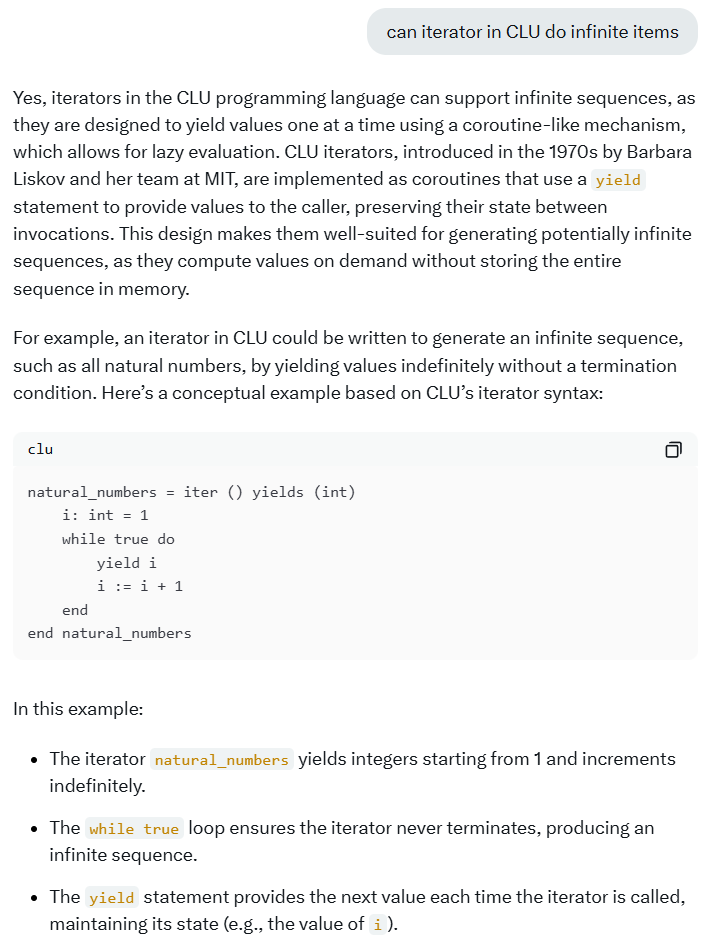Click the clu language label on code block
The width and height of the screenshot is (707, 949).
tap(40, 449)
